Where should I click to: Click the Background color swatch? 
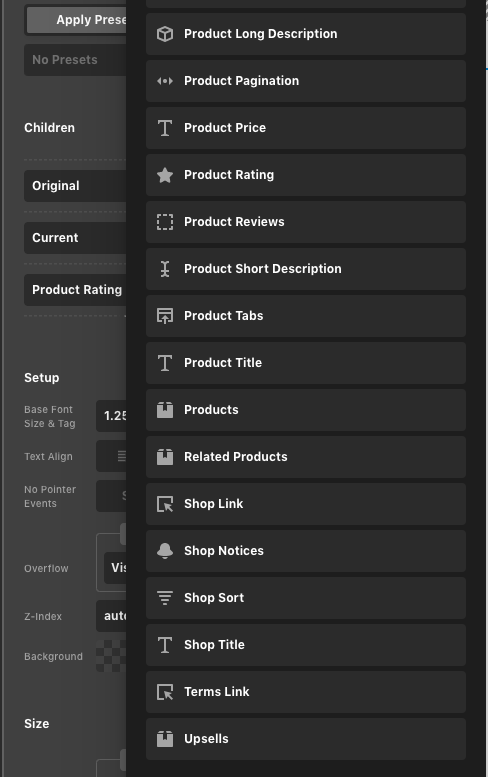point(111,656)
